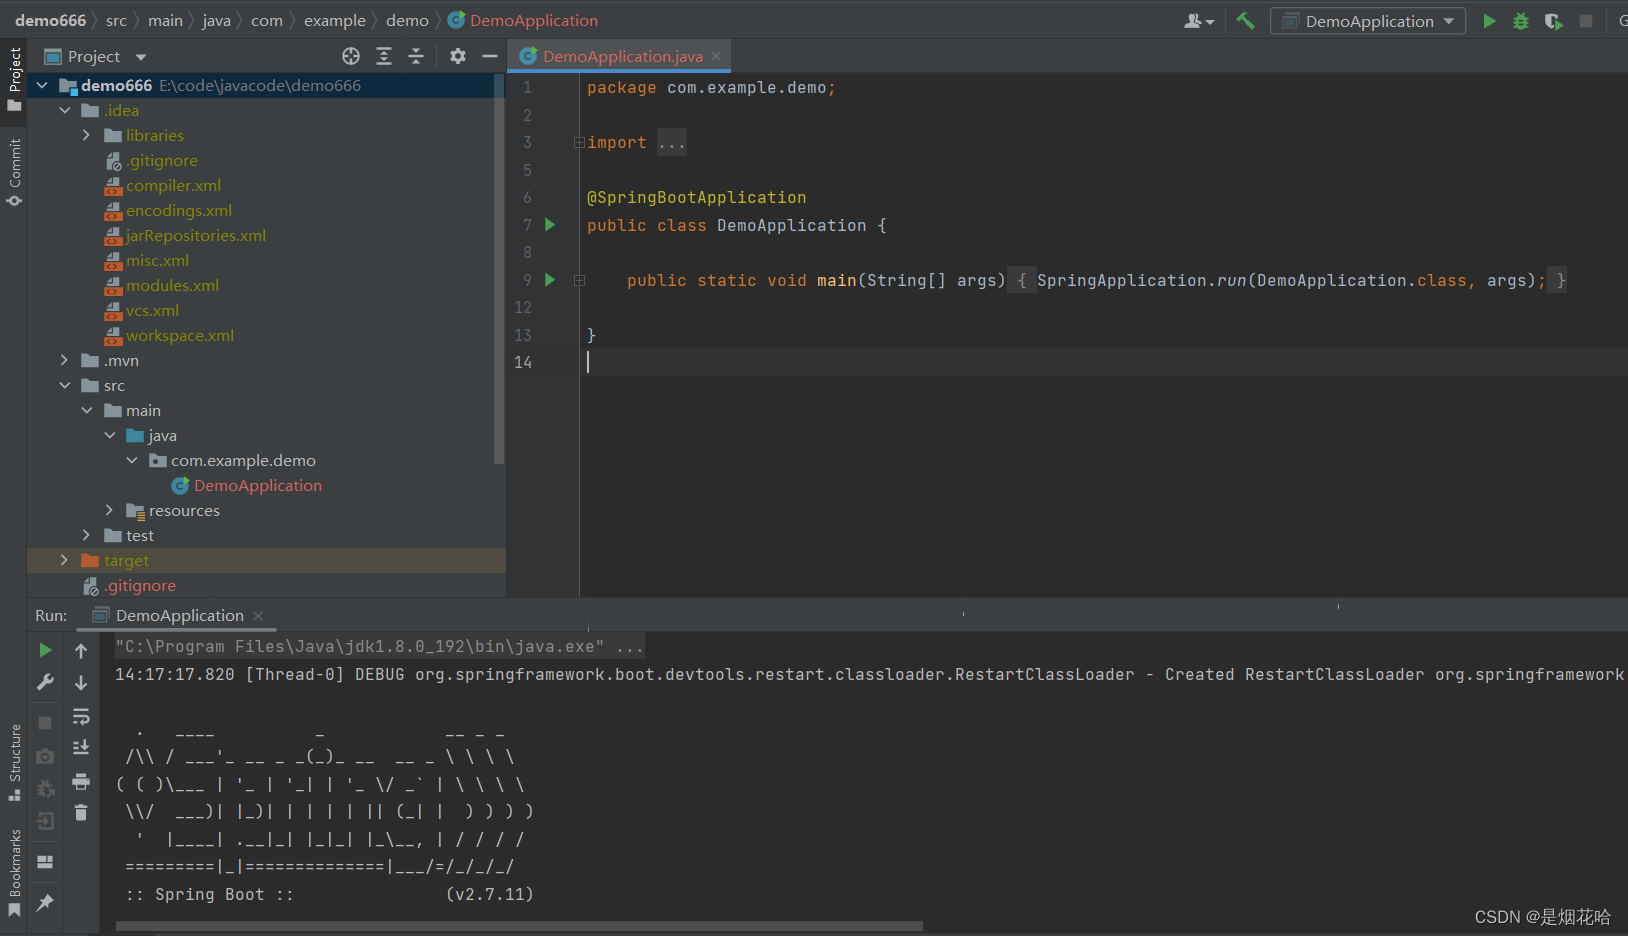Select compiler.xml in the project tree
The height and width of the screenshot is (936, 1628).
click(173, 186)
